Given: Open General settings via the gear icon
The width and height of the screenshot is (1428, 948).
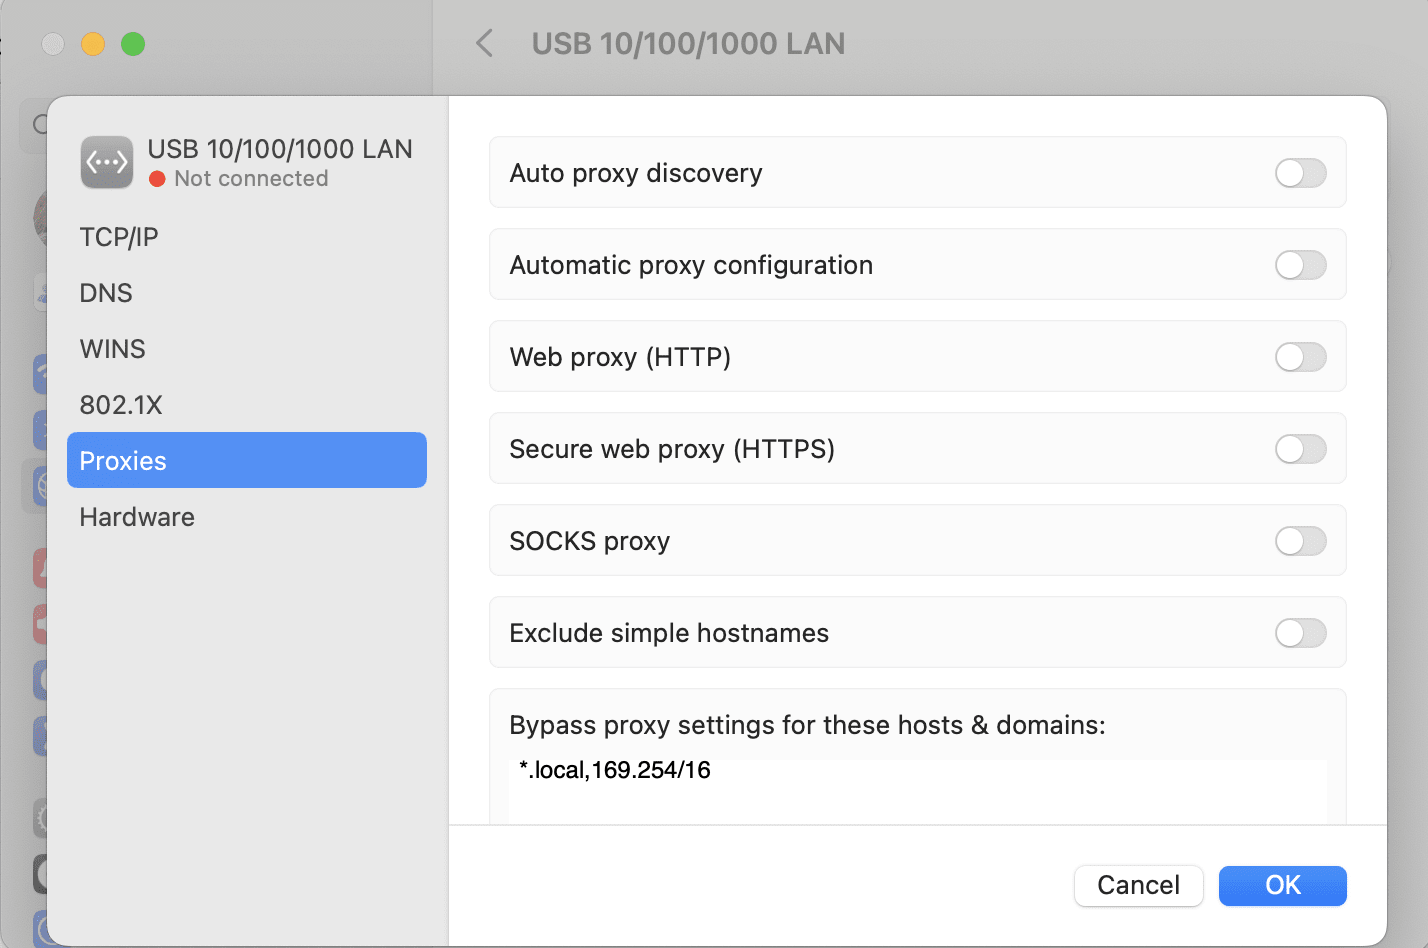Looking at the screenshot, I should [42, 817].
